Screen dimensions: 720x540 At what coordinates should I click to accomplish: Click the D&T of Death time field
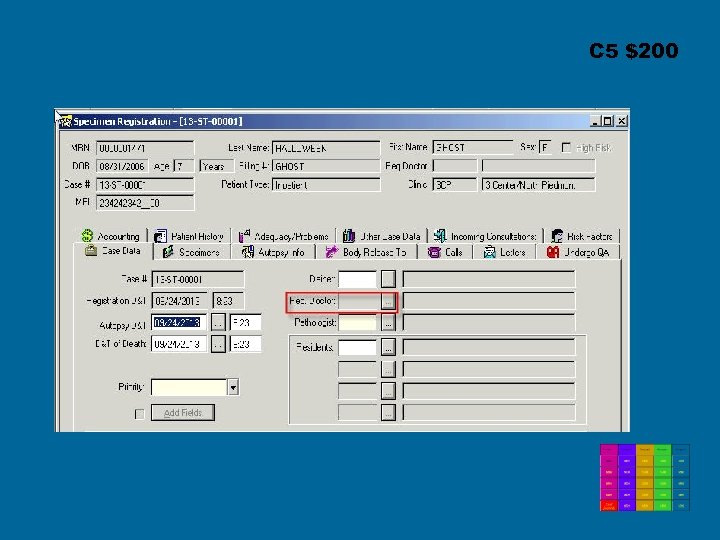[246, 344]
